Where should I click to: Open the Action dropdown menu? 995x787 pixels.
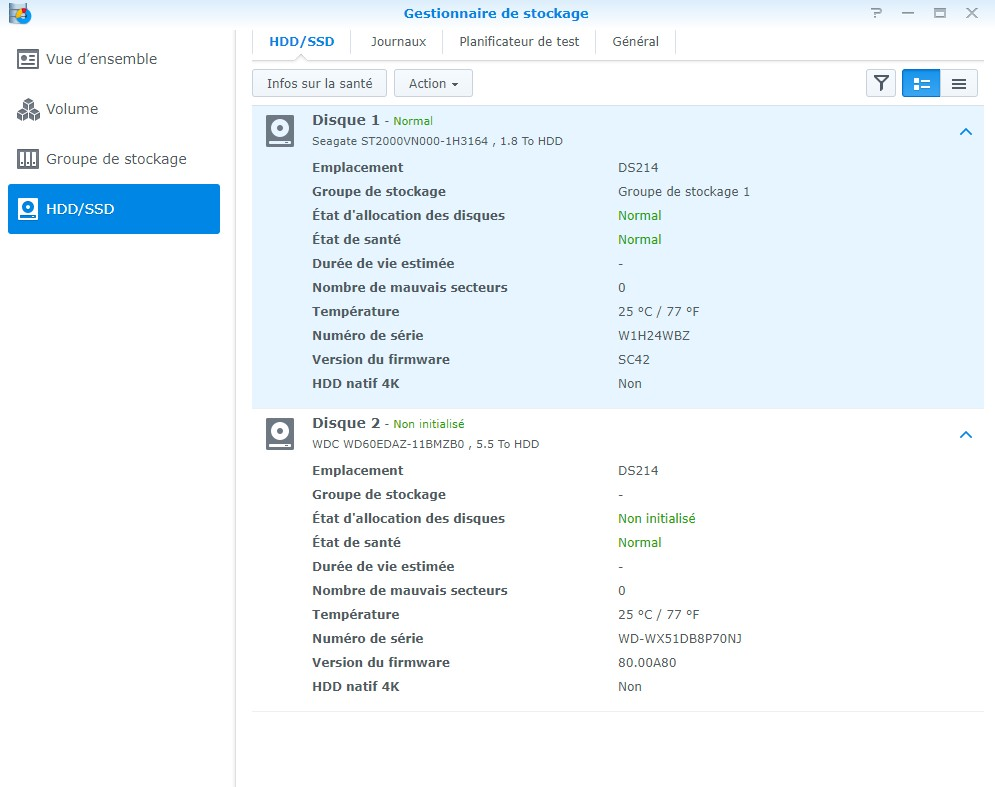[x=433, y=83]
